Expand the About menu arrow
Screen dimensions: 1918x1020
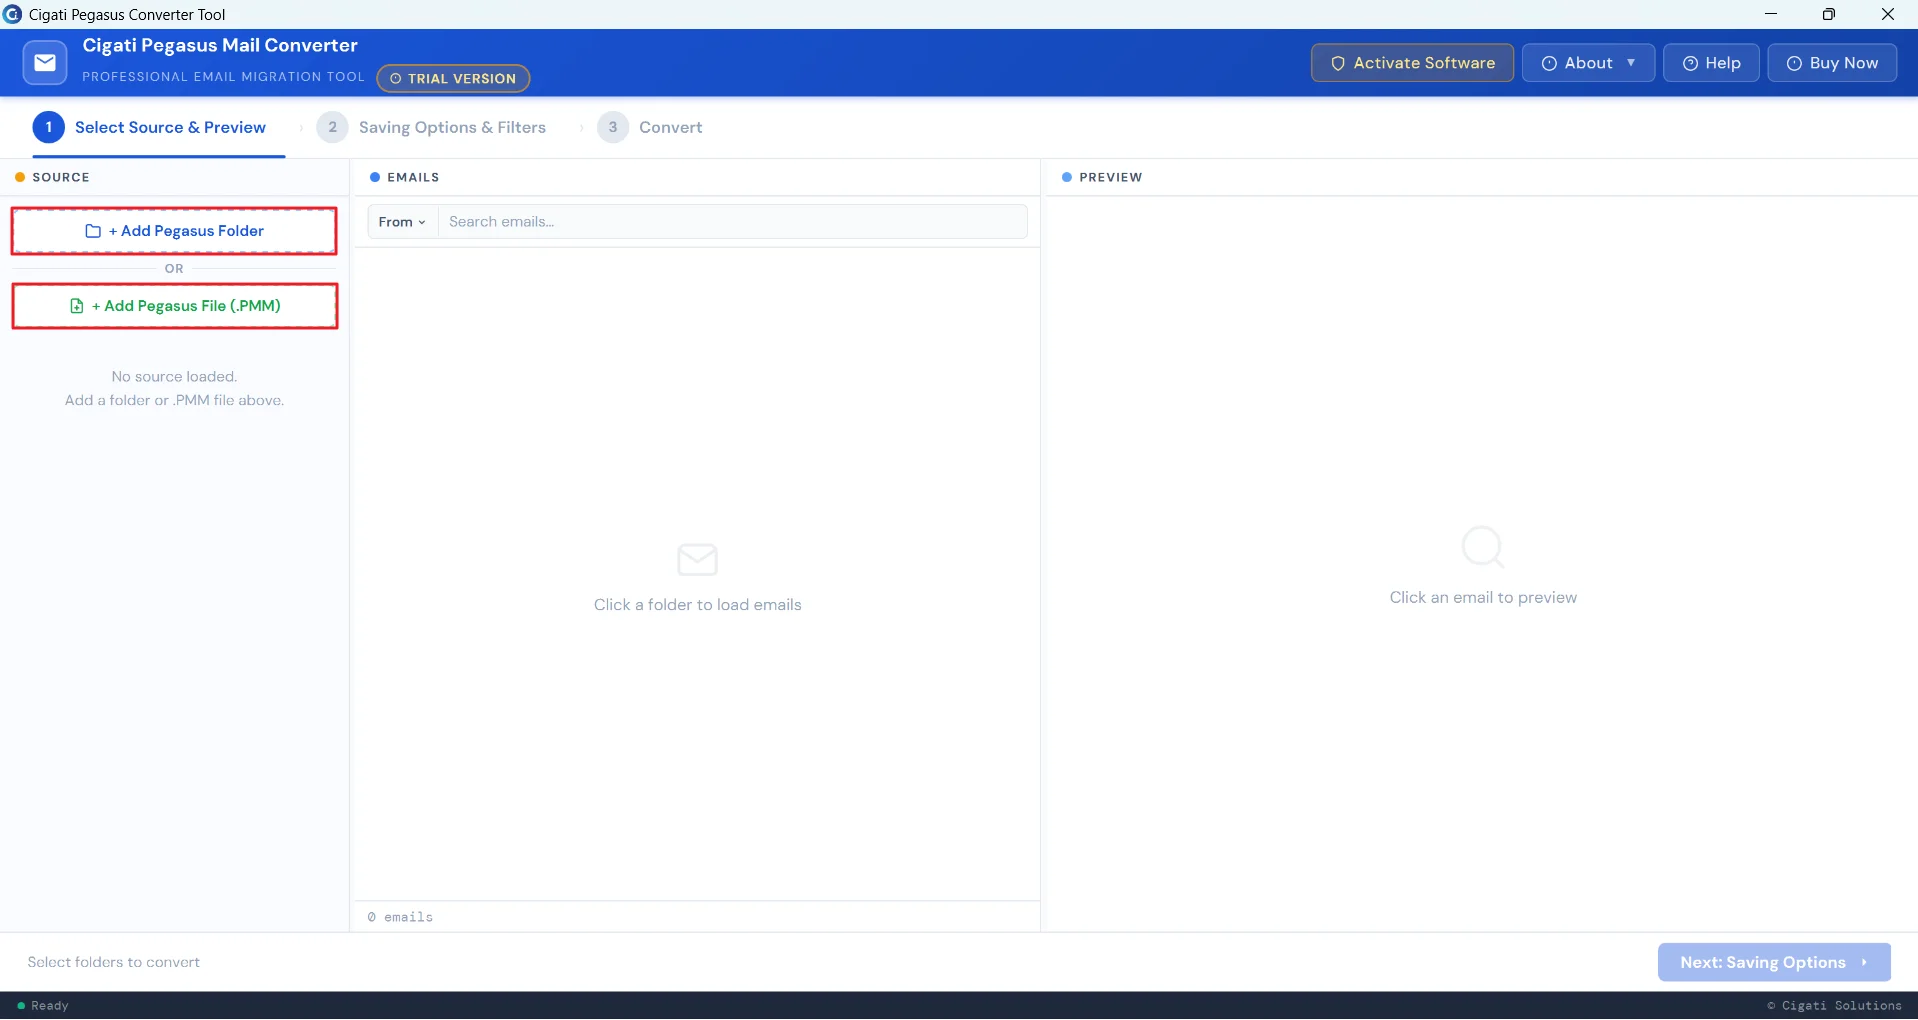pos(1631,63)
